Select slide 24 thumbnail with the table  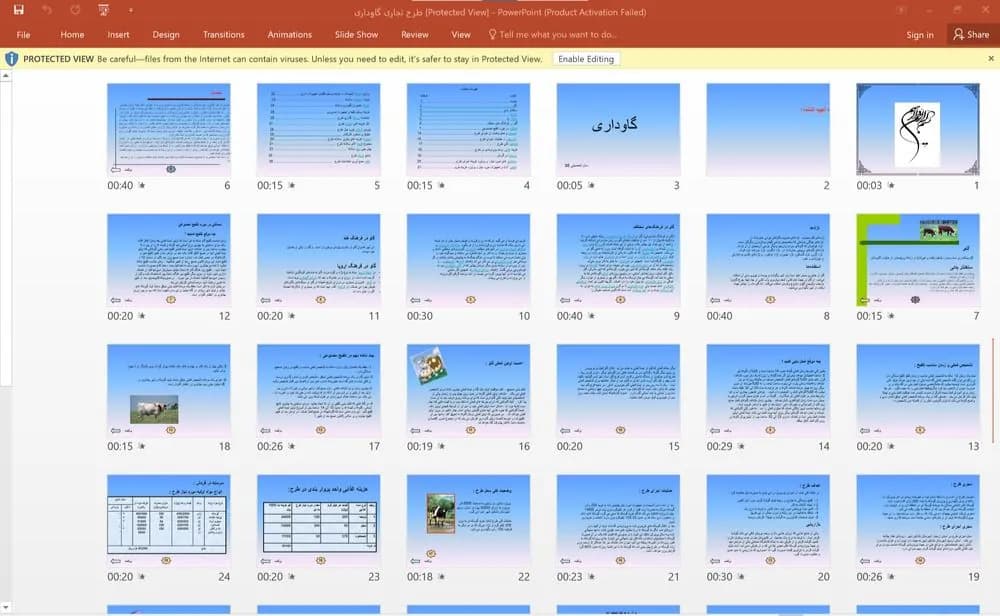coord(168,521)
